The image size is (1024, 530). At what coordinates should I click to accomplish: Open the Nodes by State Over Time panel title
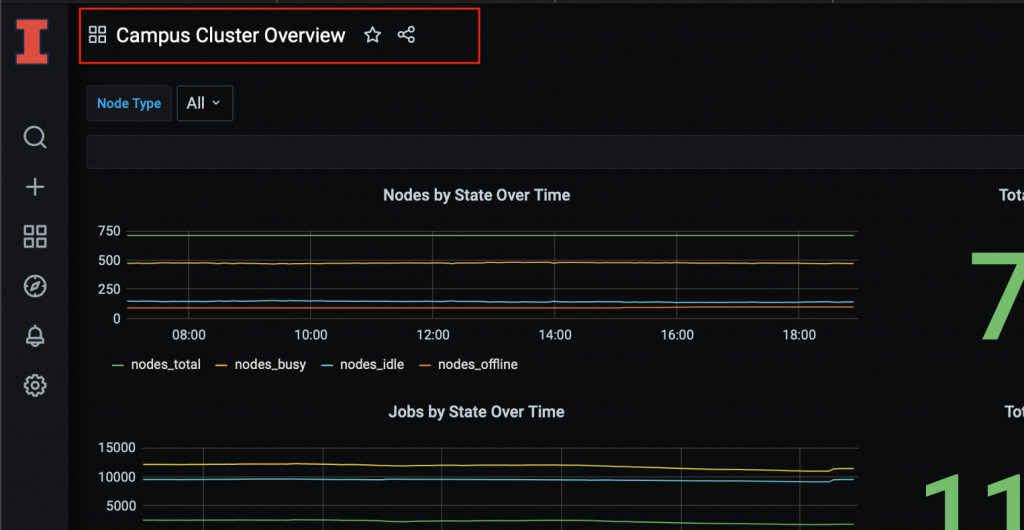[477, 195]
